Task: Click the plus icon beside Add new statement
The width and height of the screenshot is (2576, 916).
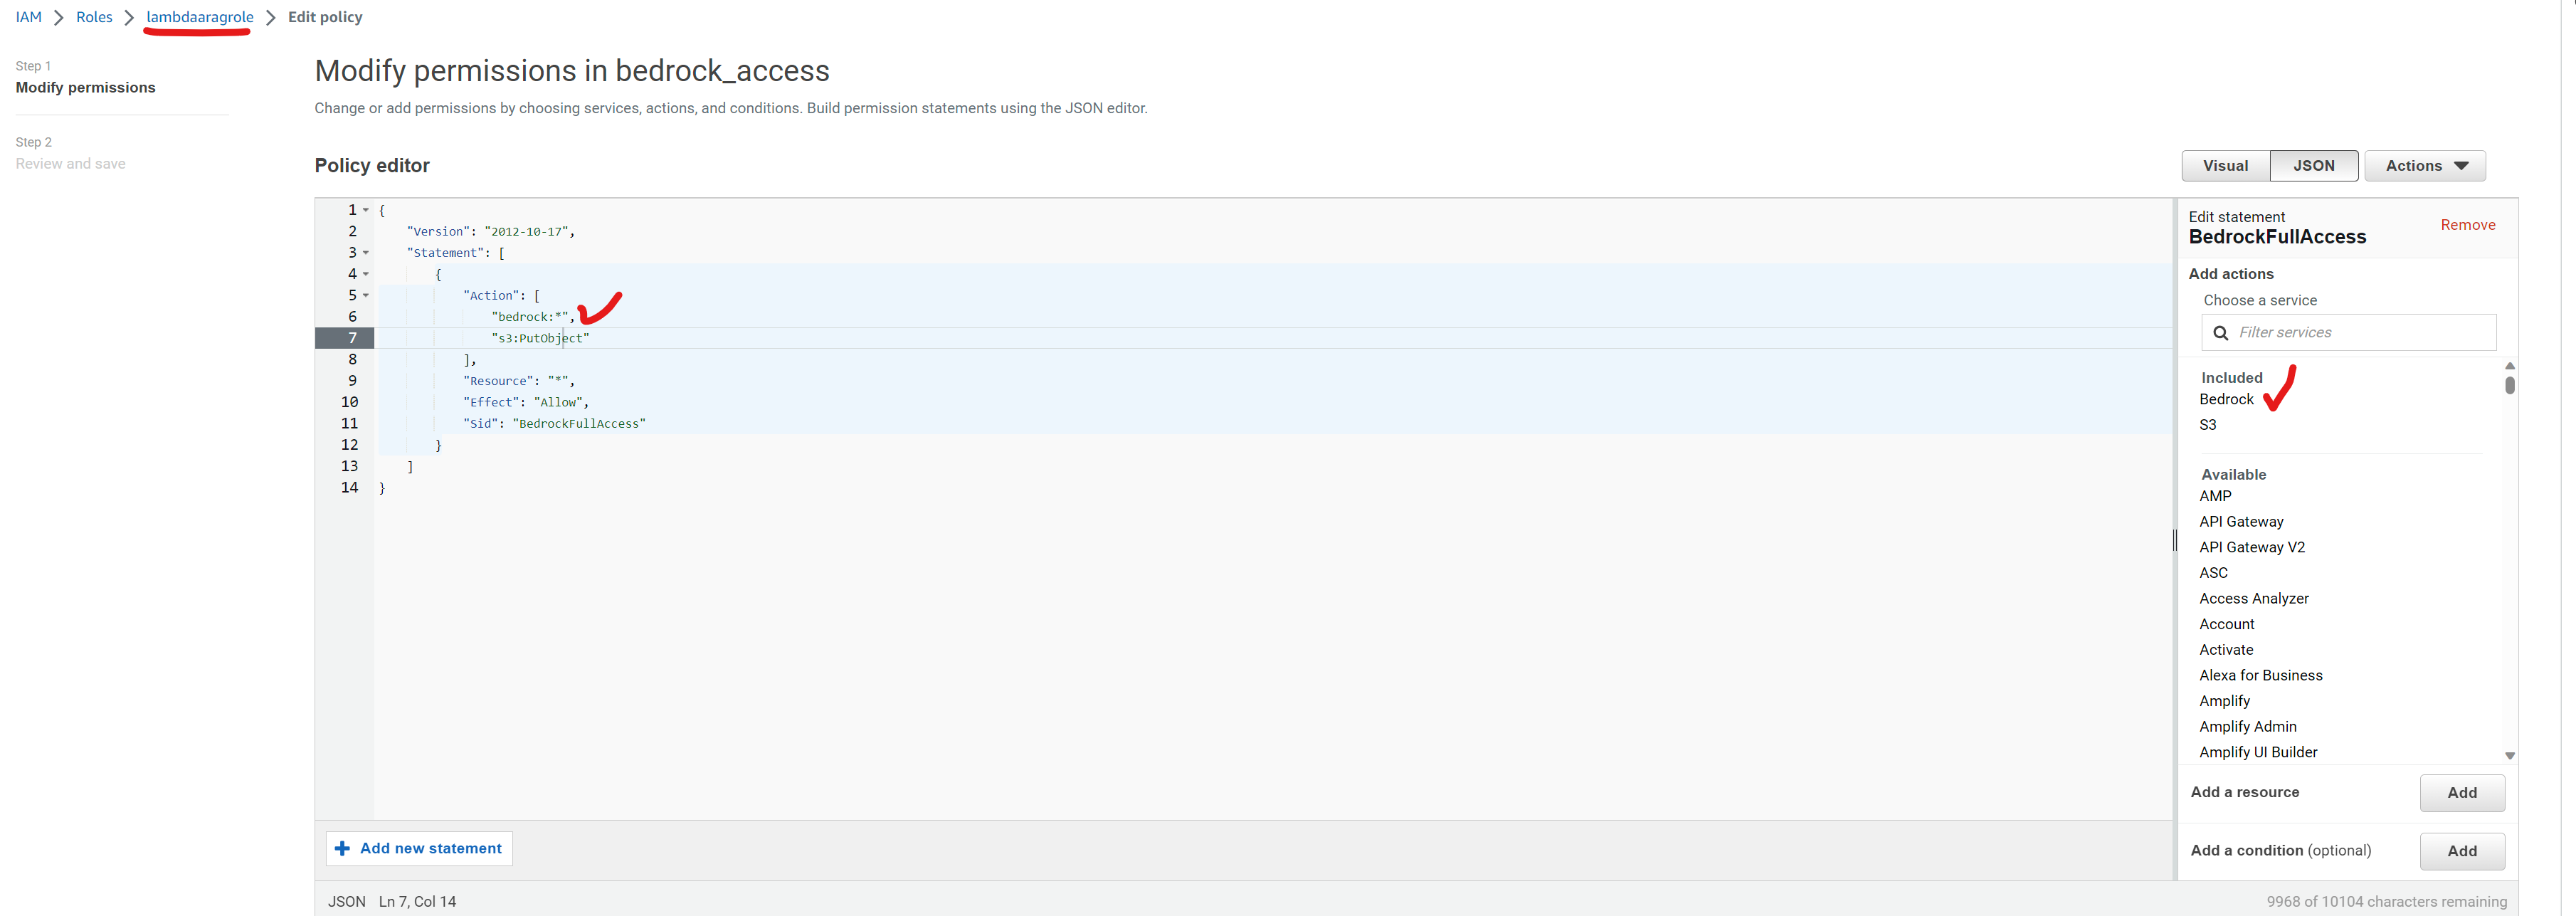Action: point(343,848)
